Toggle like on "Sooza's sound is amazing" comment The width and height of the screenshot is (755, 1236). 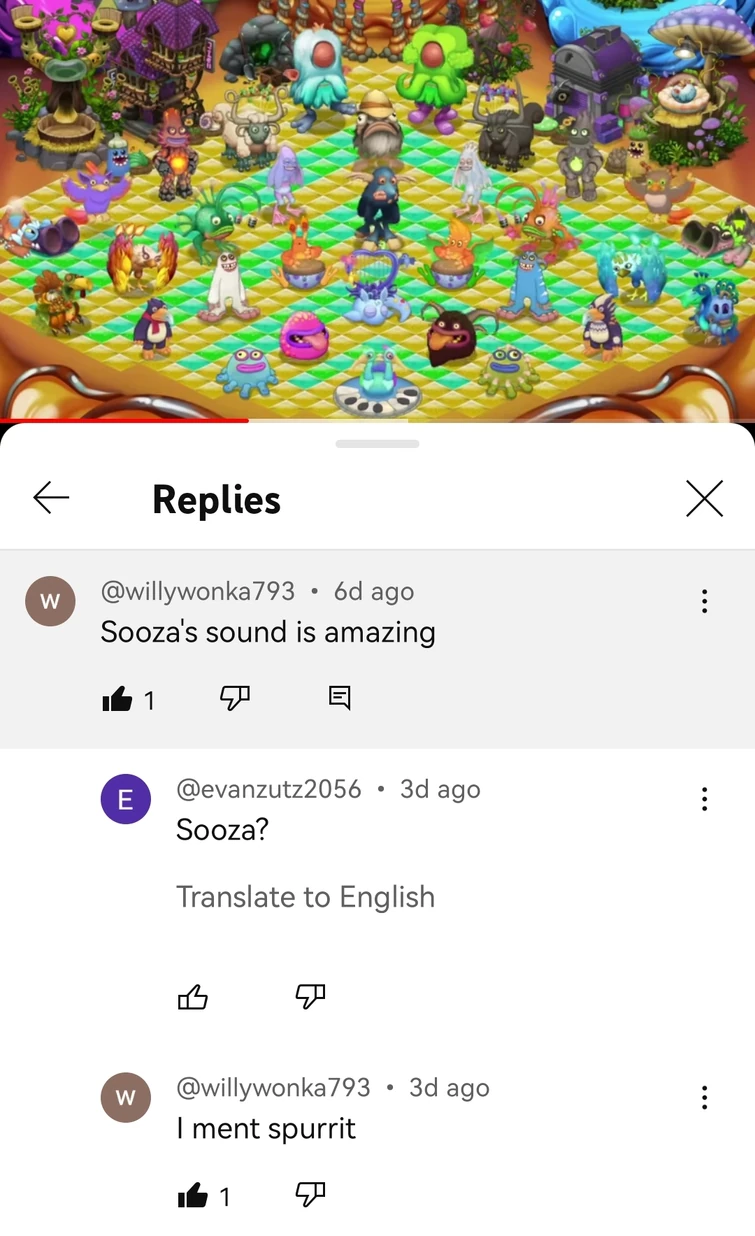(x=118, y=699)
